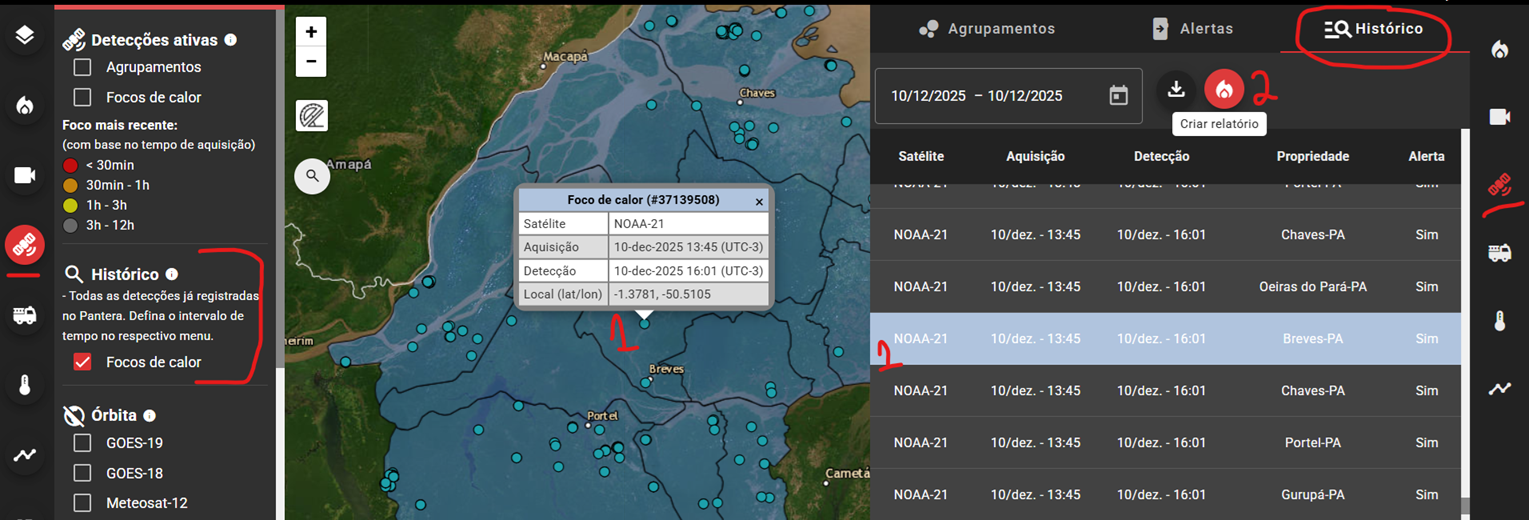Check the Meteosat-12 orbit checkbox

click(83, 503)
